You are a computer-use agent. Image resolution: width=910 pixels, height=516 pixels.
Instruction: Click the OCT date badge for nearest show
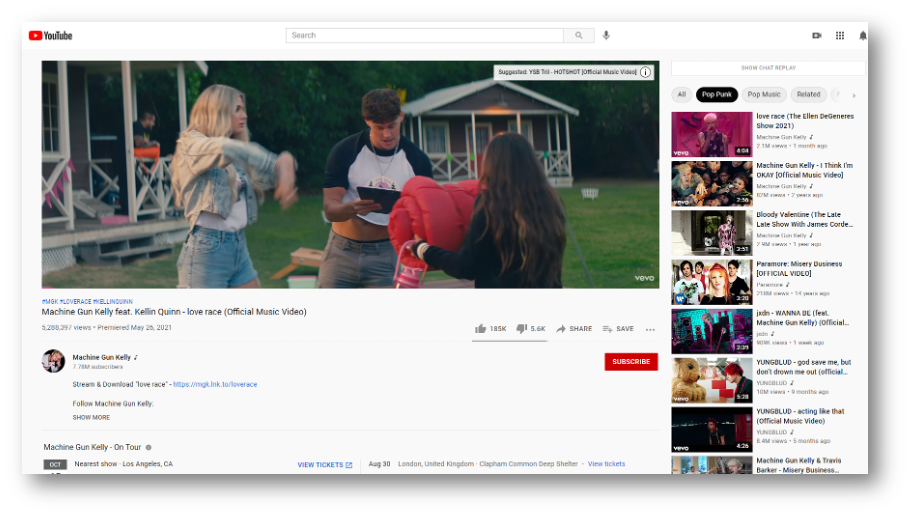click(x=55, y=464)
